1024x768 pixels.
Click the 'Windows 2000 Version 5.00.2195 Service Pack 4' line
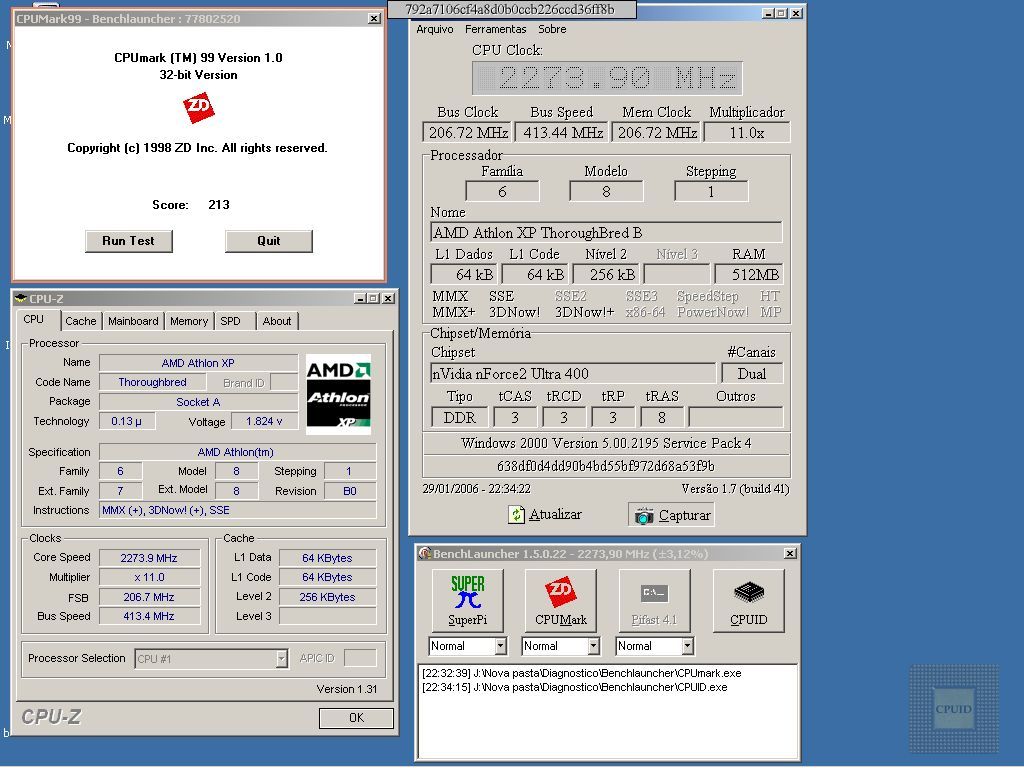pyautogui.click(x=606, y=443)
